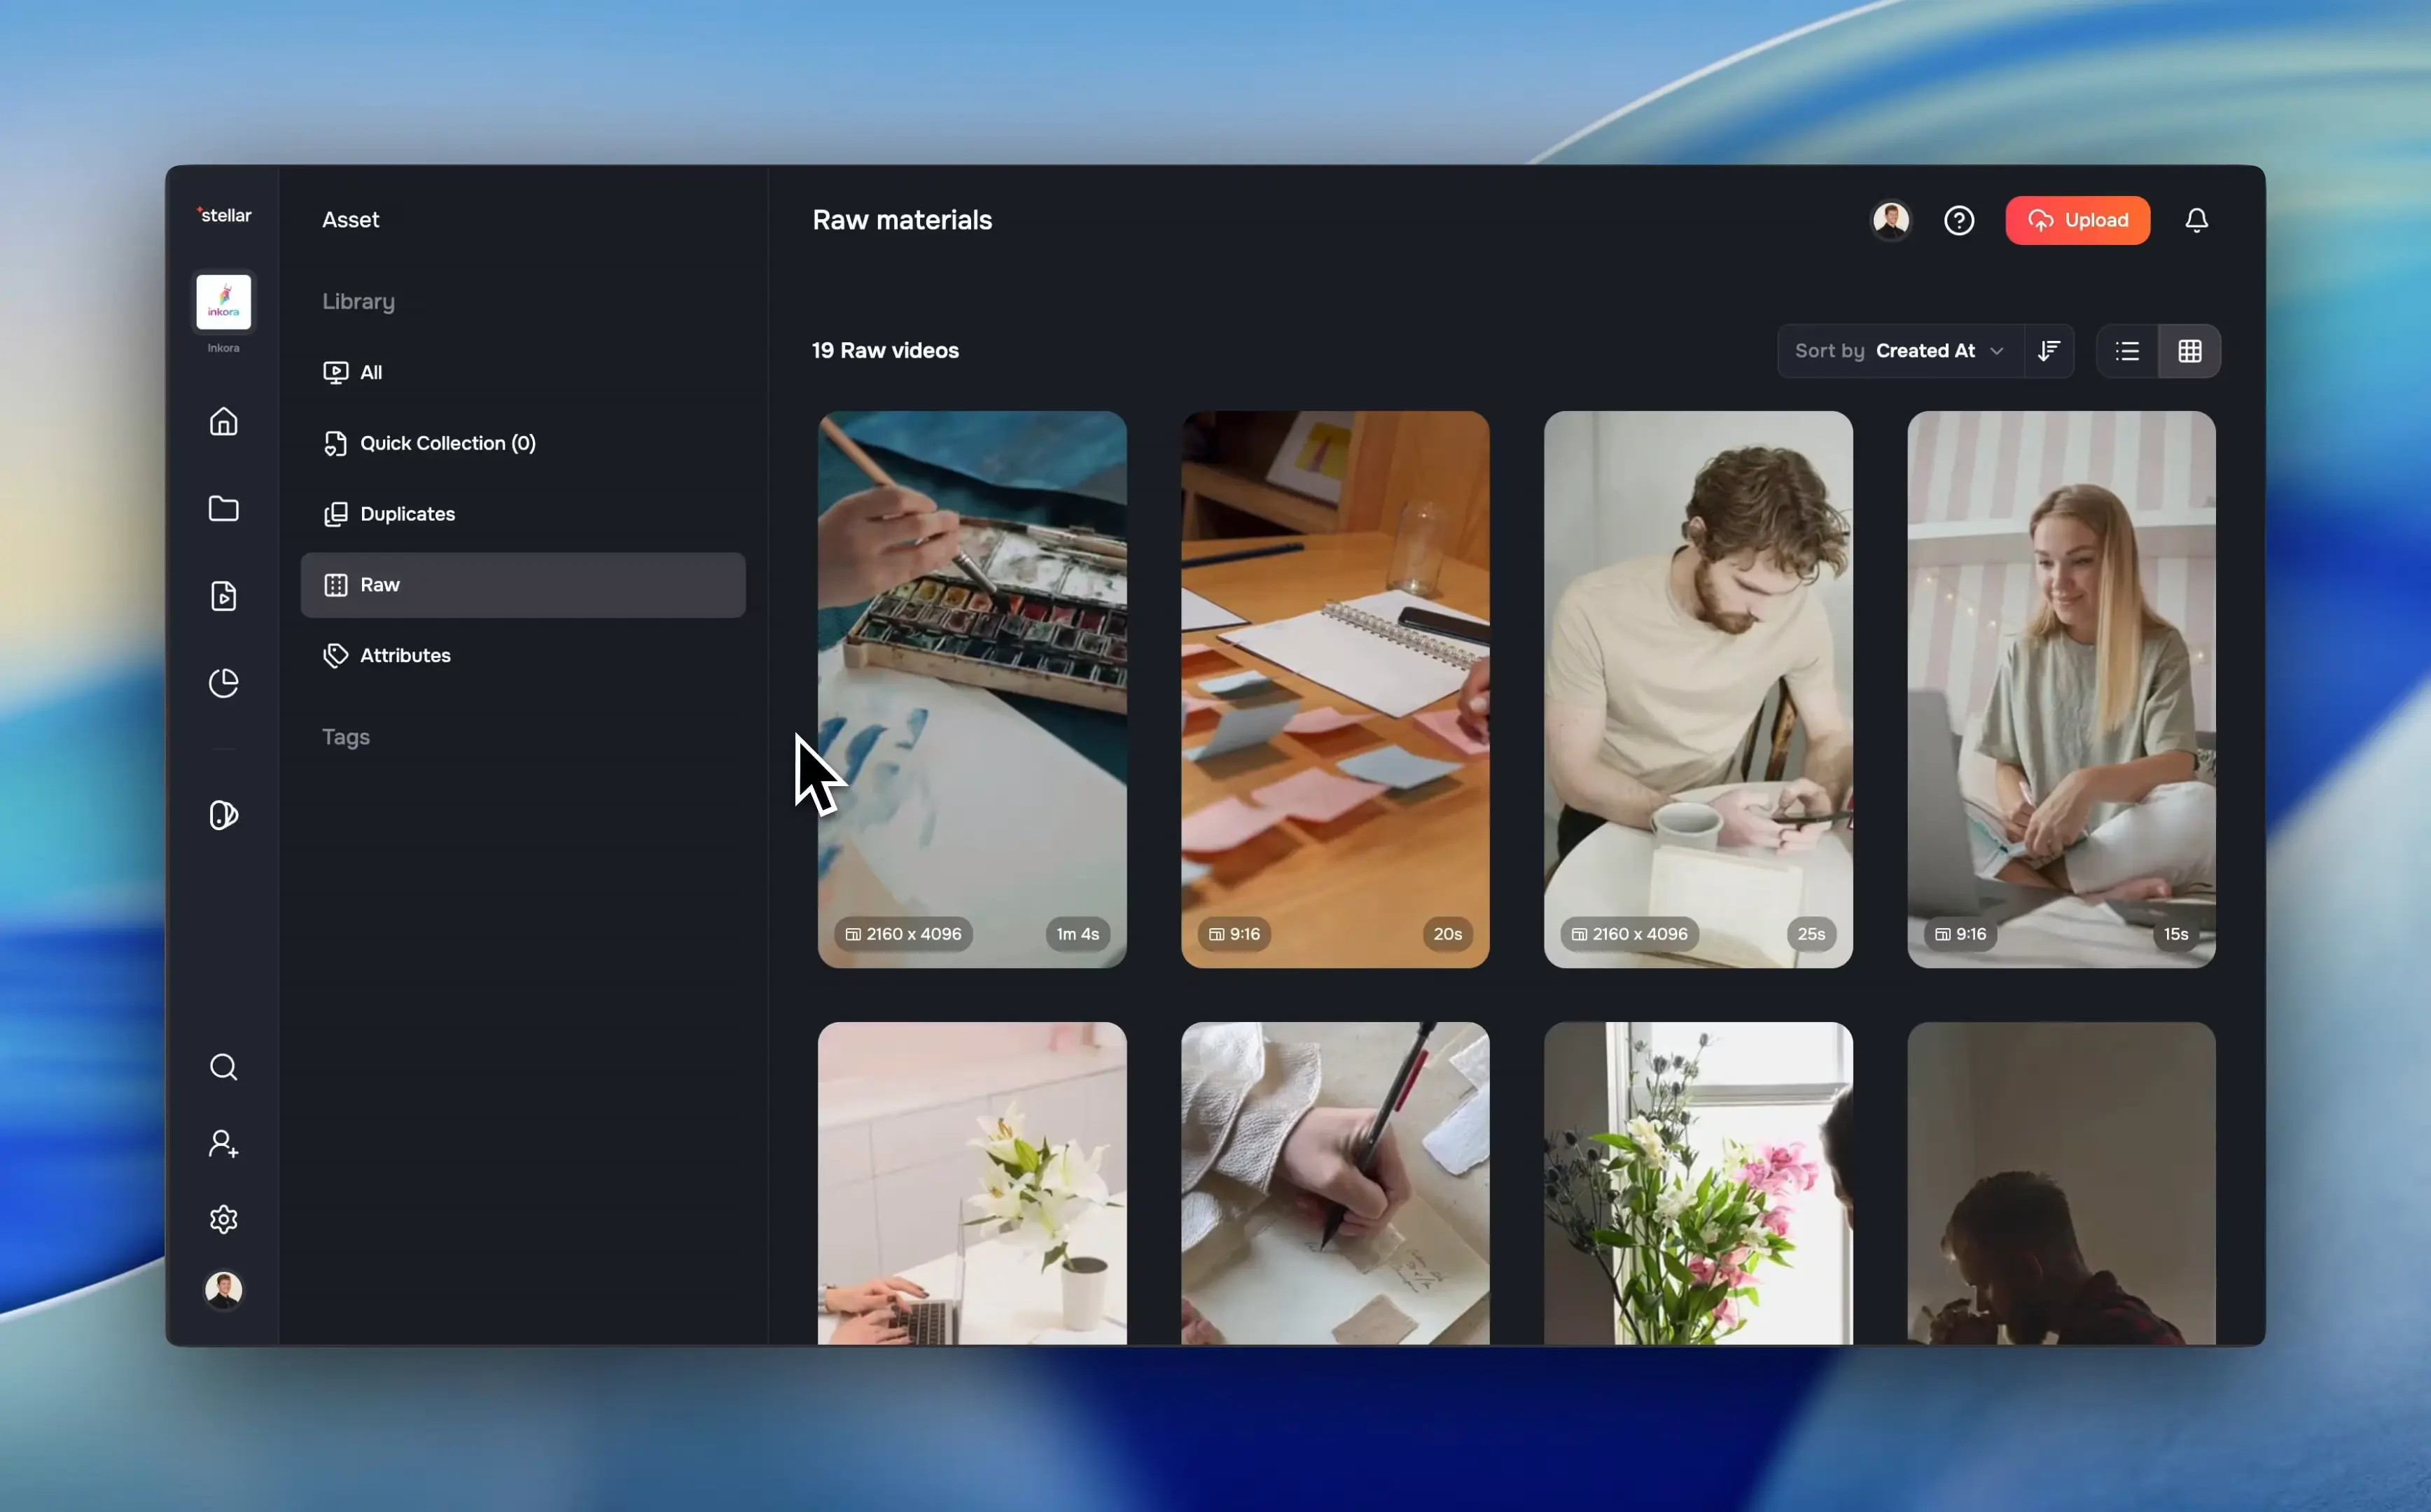This screenshot has height=1512, width=2431.
Task: Click the Tags section label
Action: point(346,737)
